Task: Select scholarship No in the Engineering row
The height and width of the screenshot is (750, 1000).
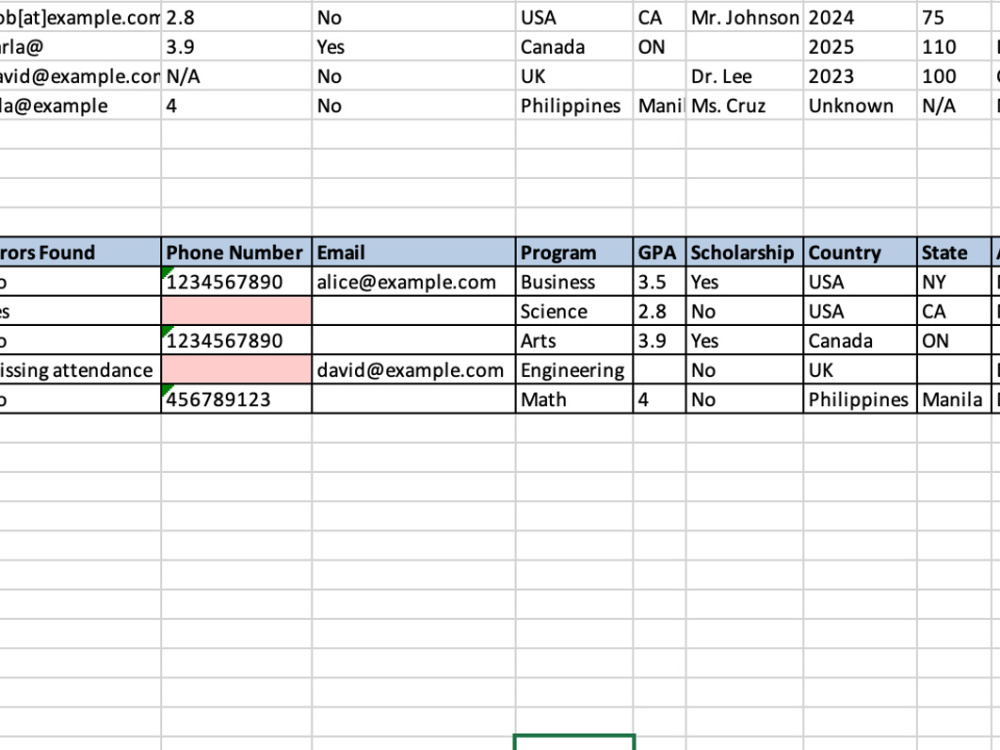Action: (x=744, y=369)
